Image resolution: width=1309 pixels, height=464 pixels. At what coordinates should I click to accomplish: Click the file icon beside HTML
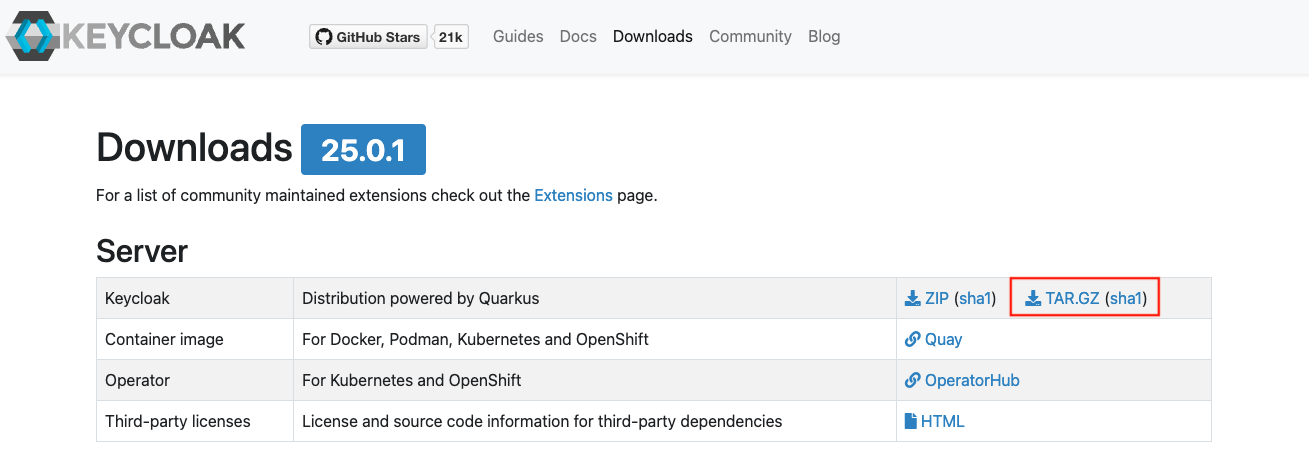911,421
